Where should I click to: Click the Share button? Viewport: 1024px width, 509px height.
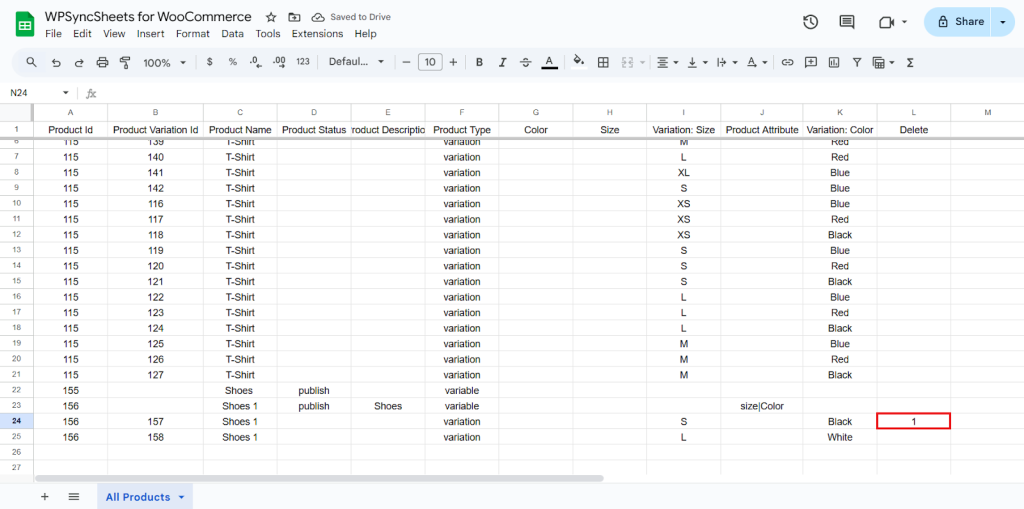[x=958, y=22]
